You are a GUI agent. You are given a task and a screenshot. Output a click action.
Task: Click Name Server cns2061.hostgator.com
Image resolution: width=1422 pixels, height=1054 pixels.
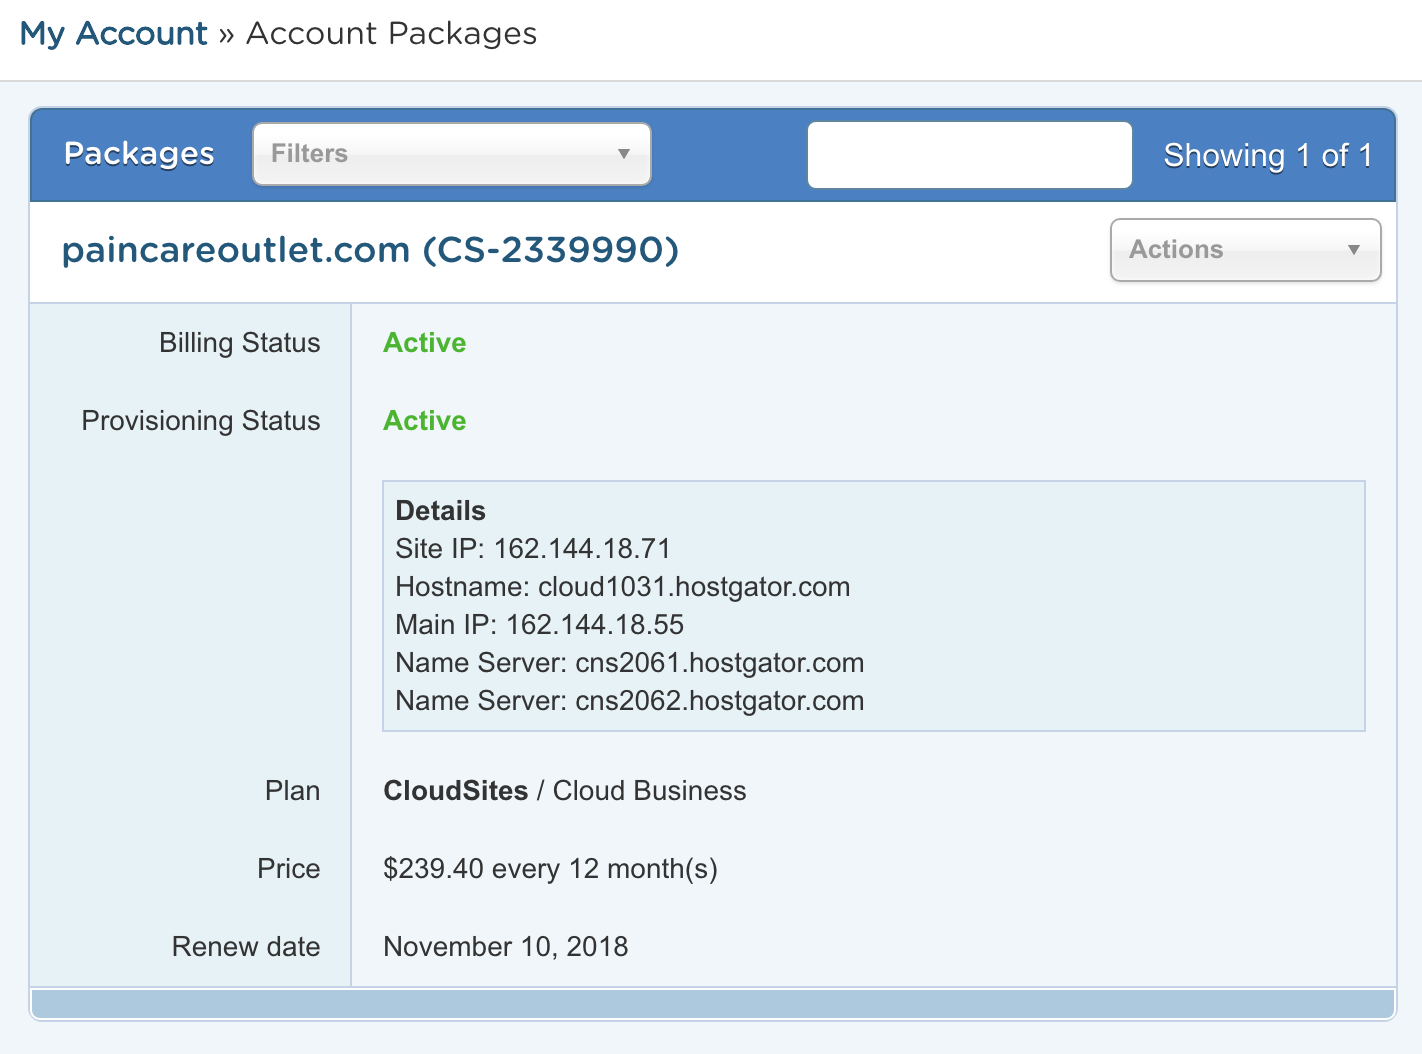click(x=629, y=663)
